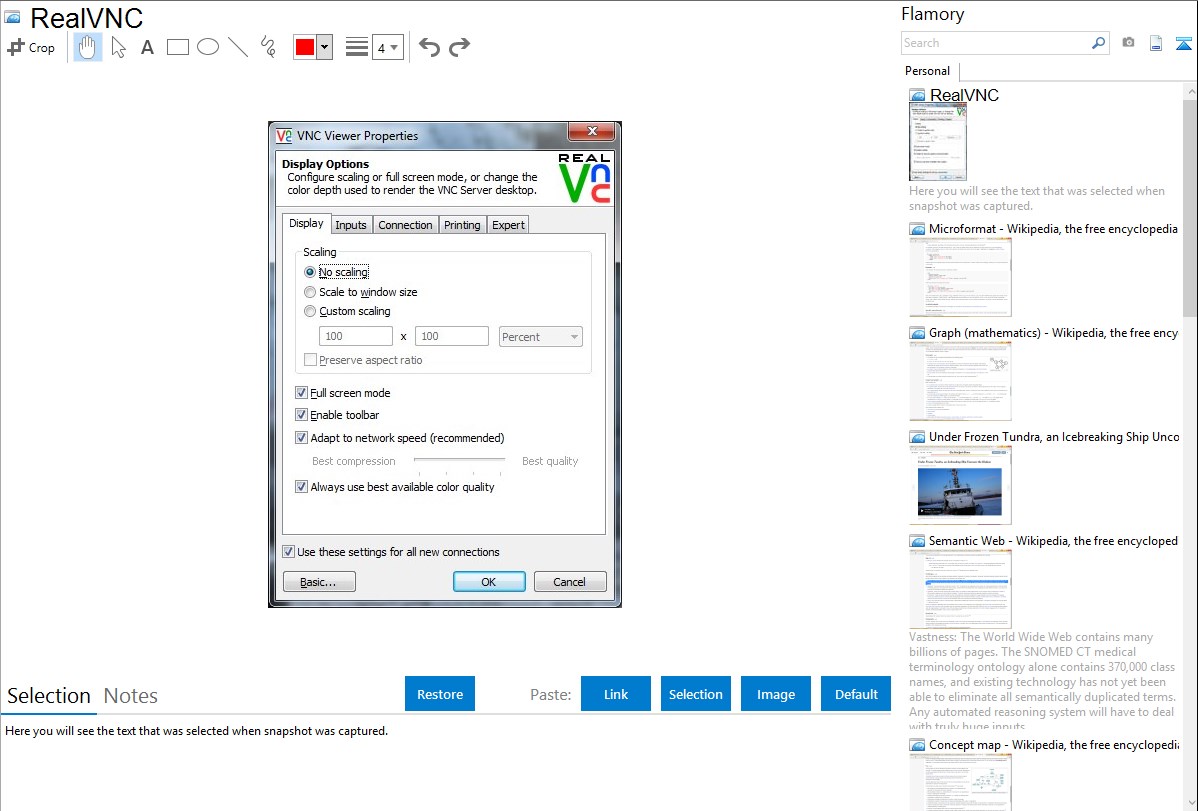Click the camera capture icon
1198x811 pixels.
(1128, 43)
